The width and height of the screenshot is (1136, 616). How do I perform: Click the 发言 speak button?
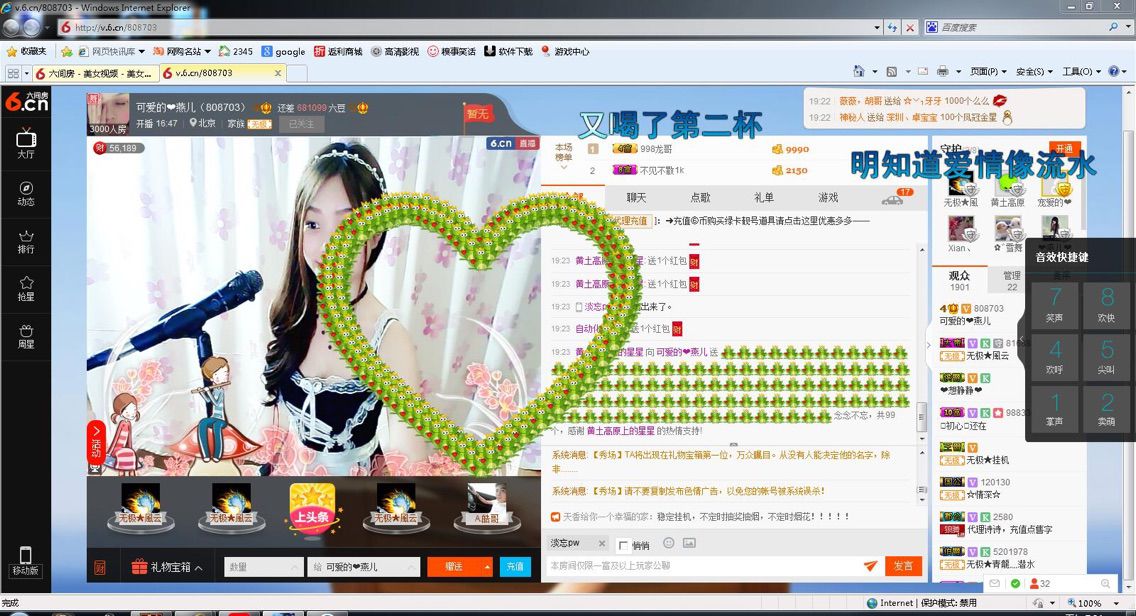tap(903, 566)
